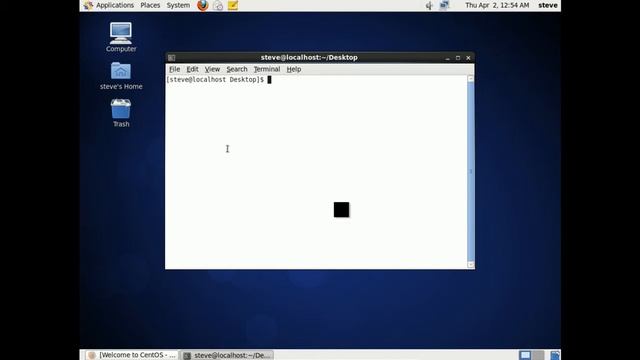Click the volume speaker icon

click(x=429, y=5)
